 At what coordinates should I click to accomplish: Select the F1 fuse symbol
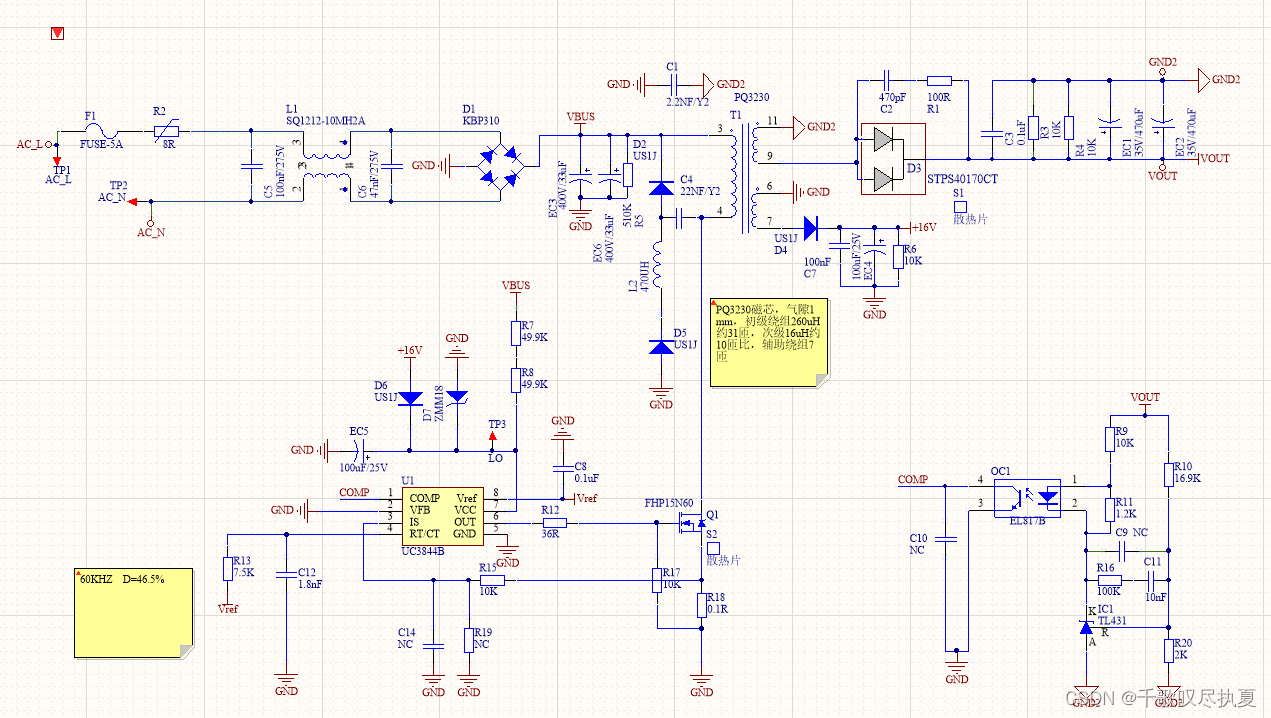(101, 131)
